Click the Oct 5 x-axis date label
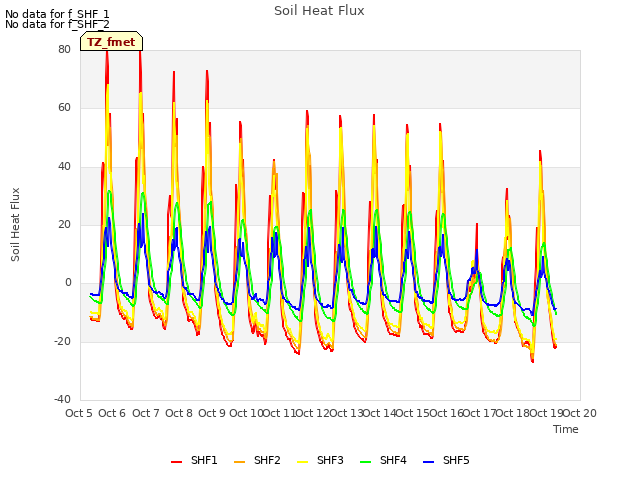640x480 pixels. click(79, 413)
